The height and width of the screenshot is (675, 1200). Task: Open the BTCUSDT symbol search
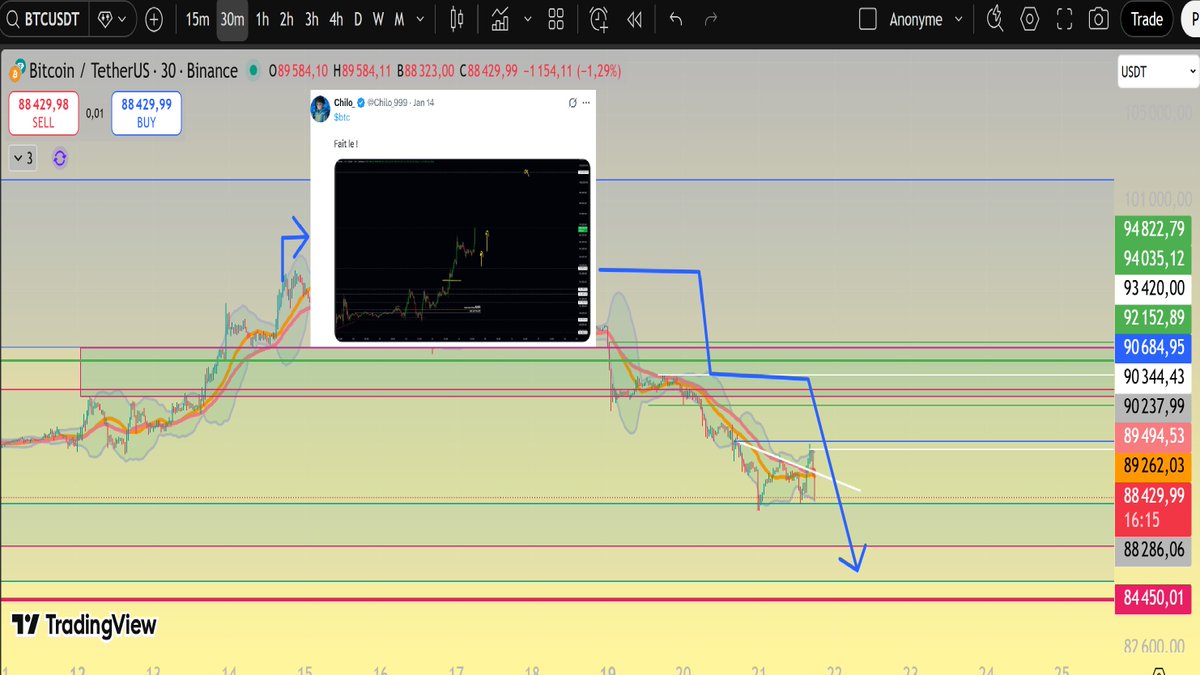44,19
